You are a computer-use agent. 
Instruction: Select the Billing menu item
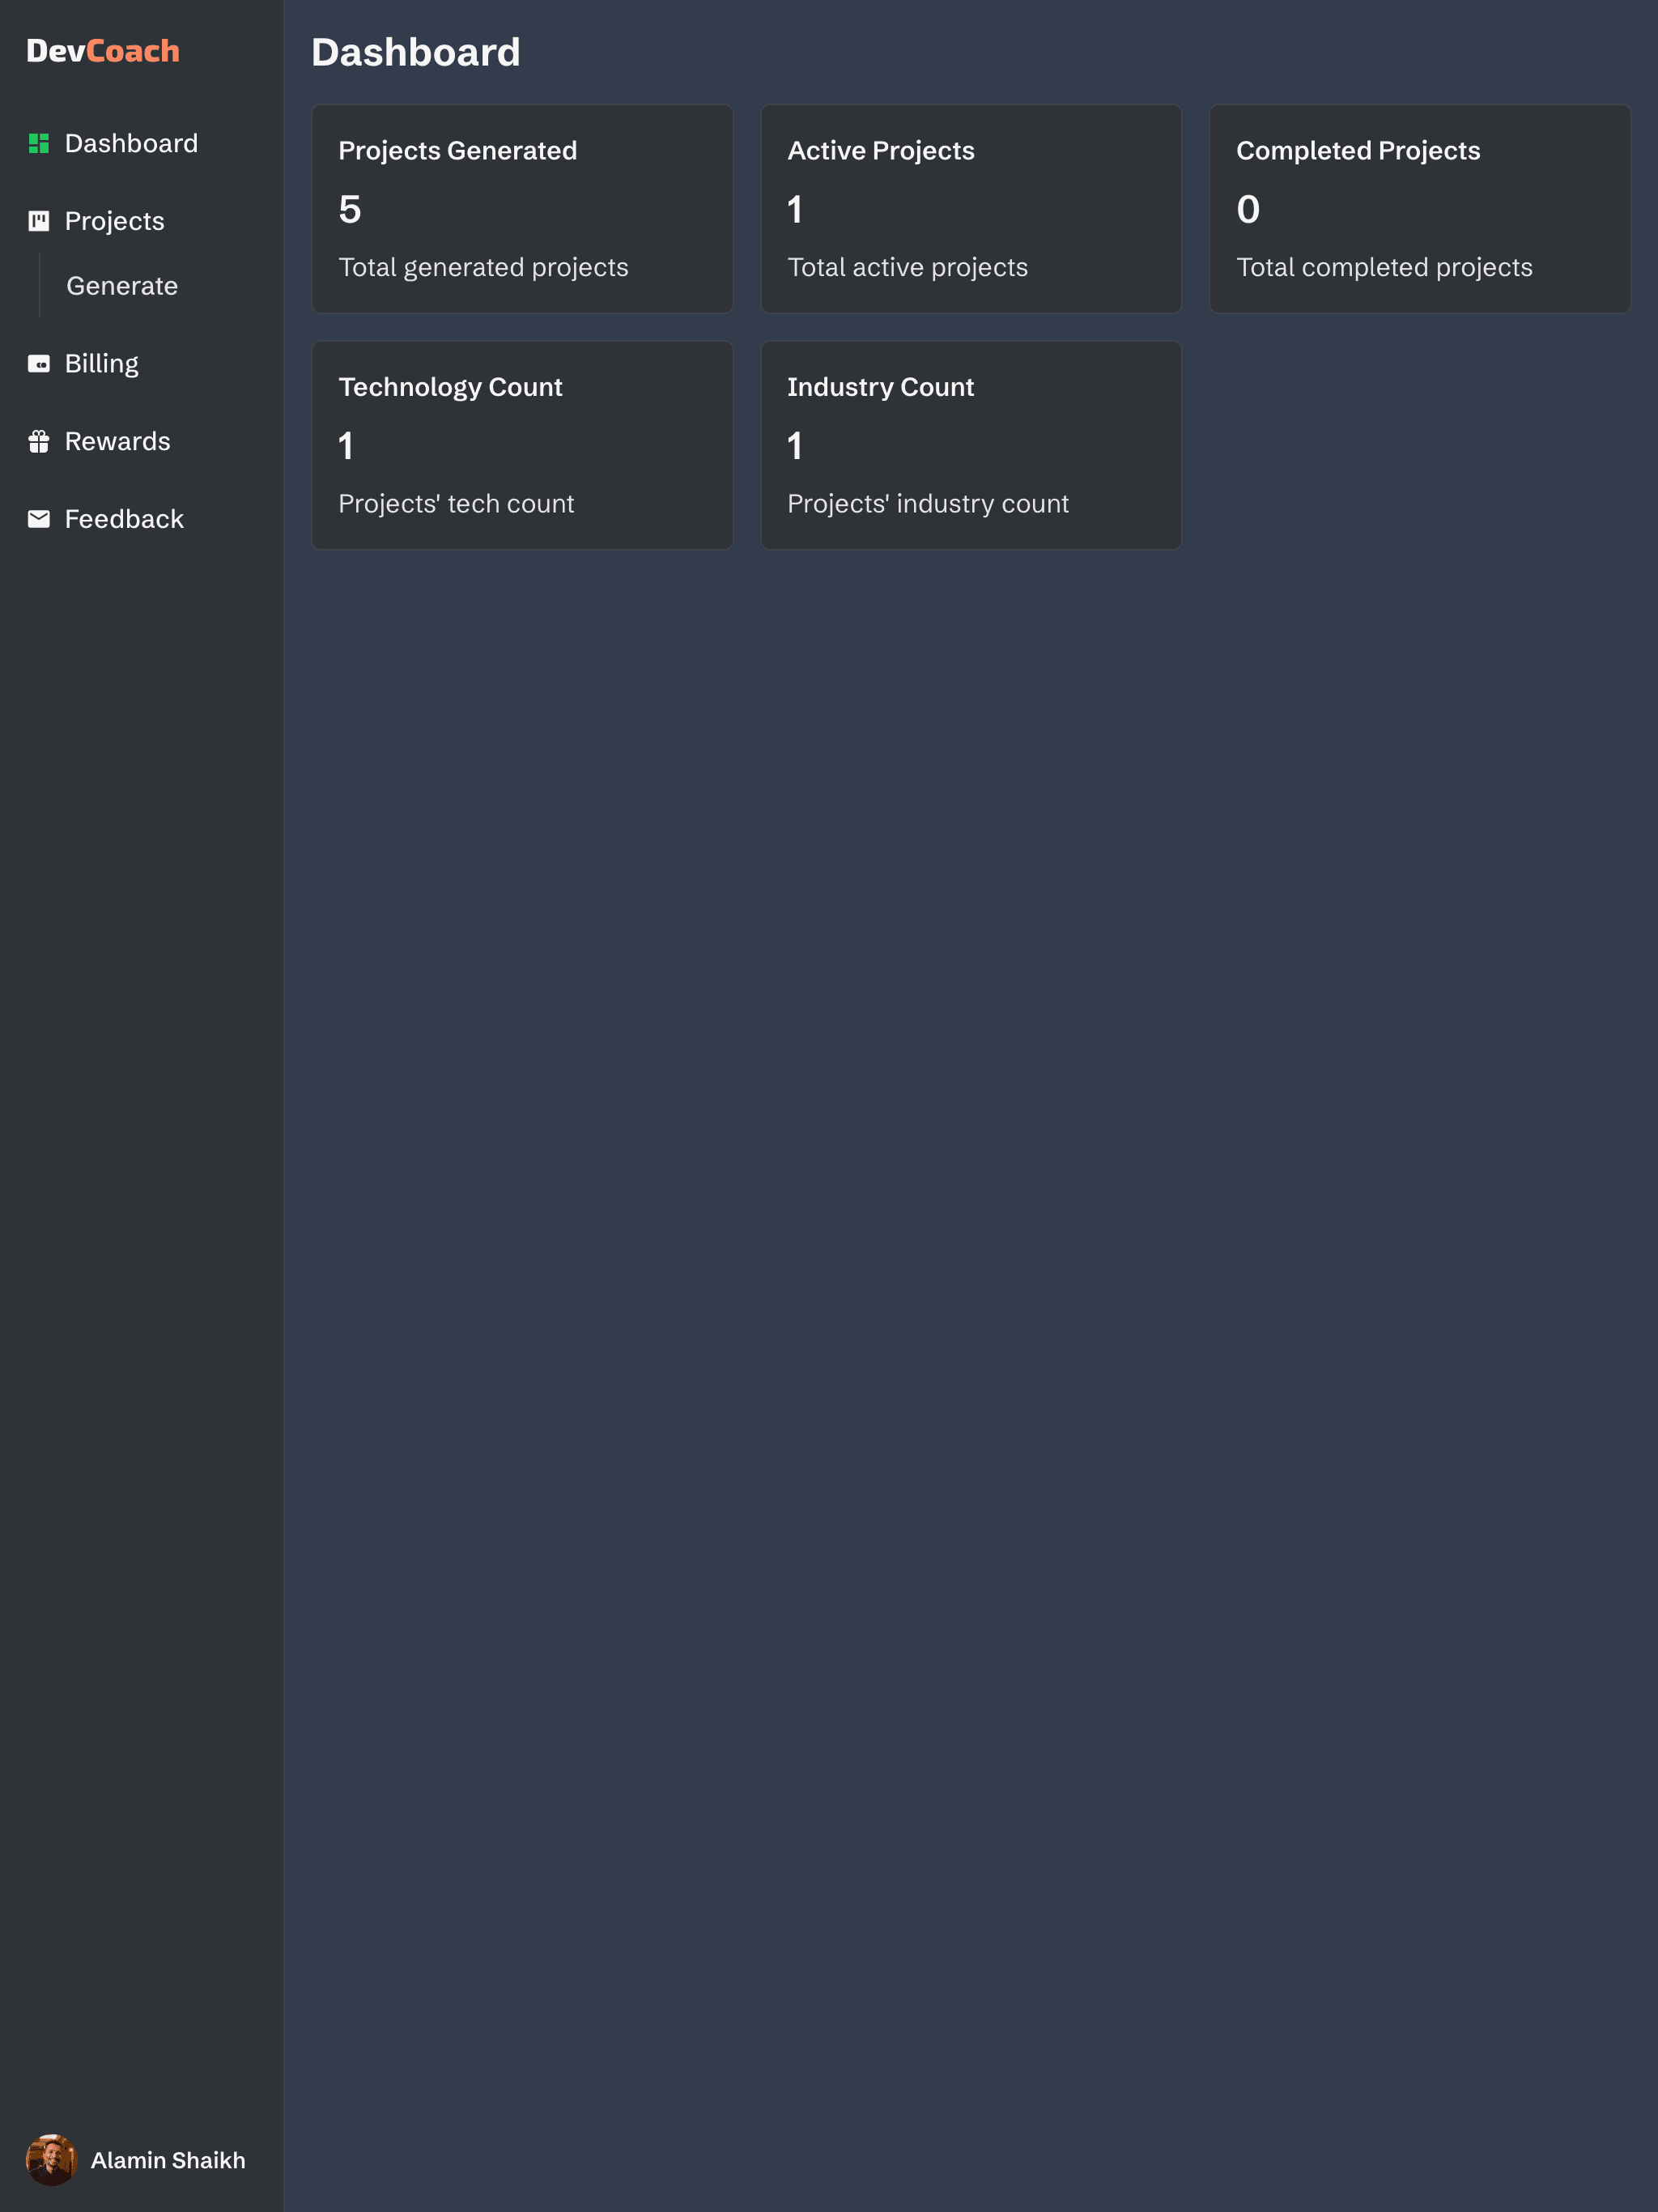[x=101, y=364]
